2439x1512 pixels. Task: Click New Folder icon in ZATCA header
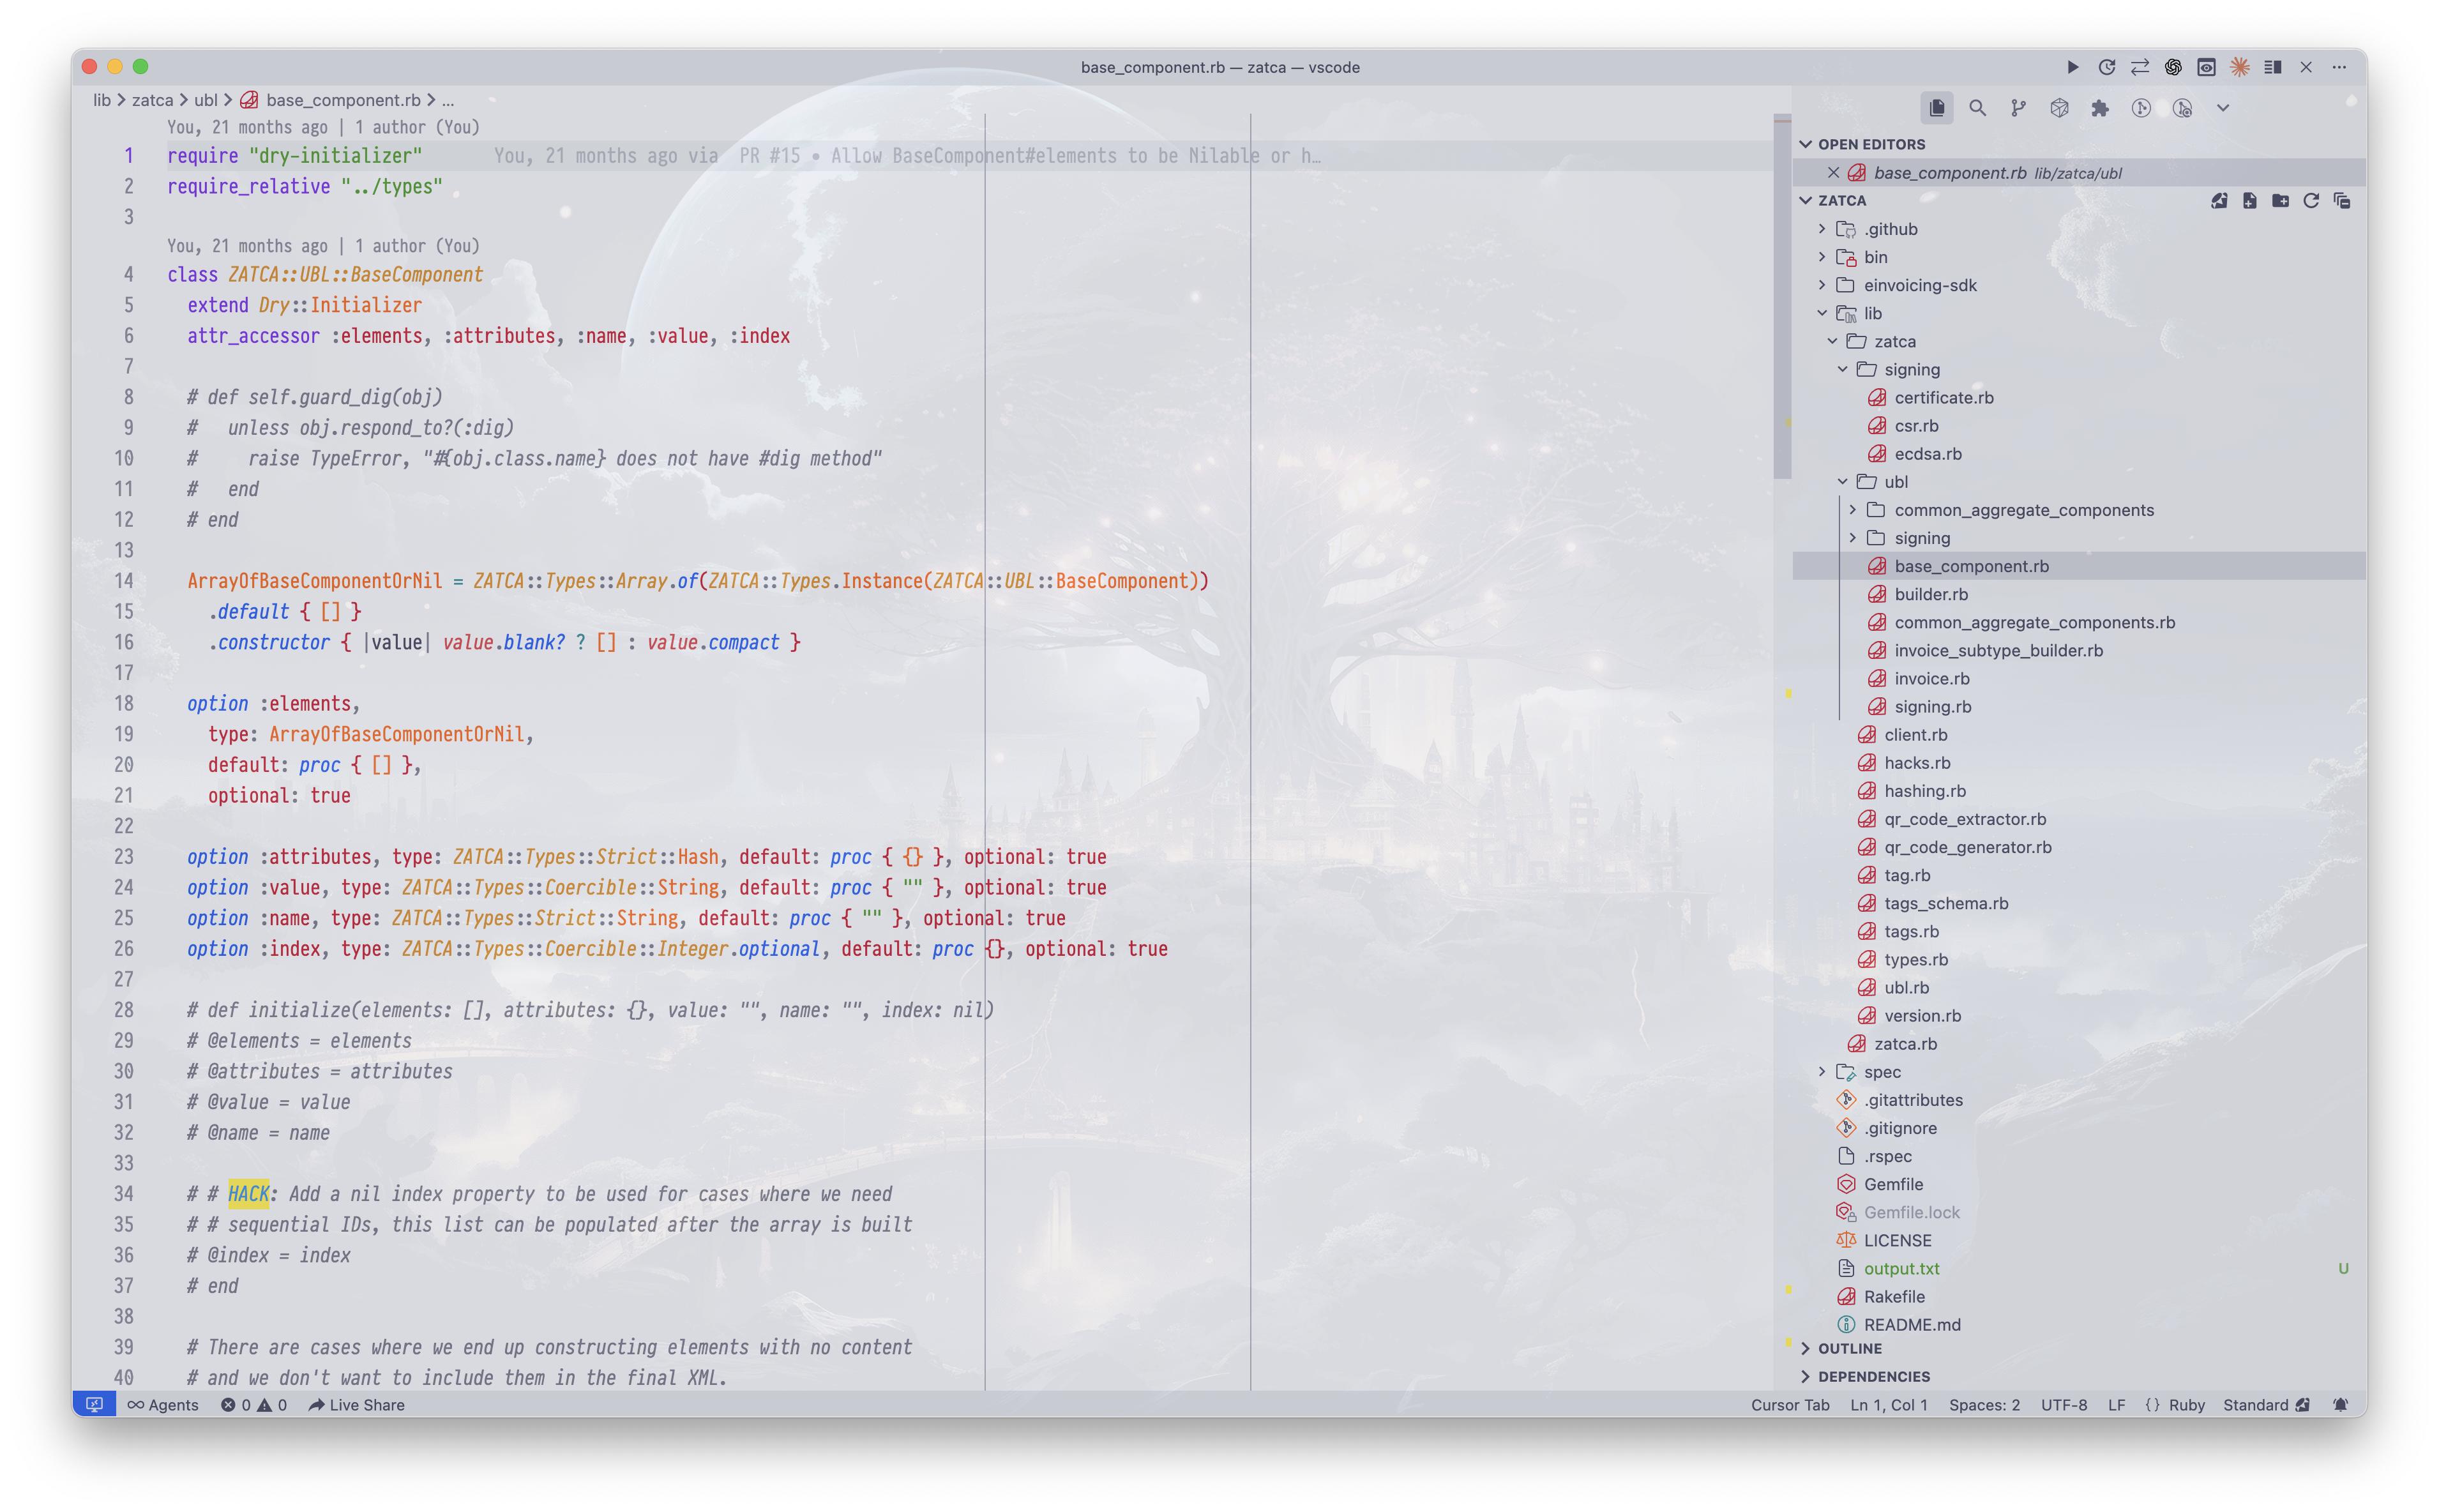(2280, 201)
